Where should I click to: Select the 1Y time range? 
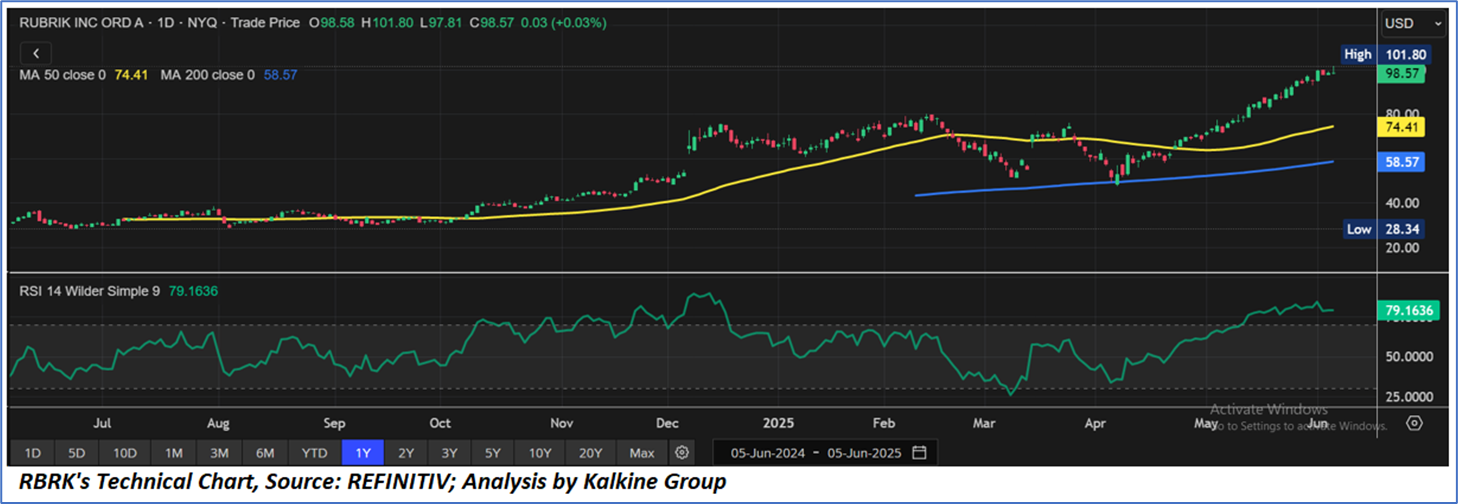361,453
